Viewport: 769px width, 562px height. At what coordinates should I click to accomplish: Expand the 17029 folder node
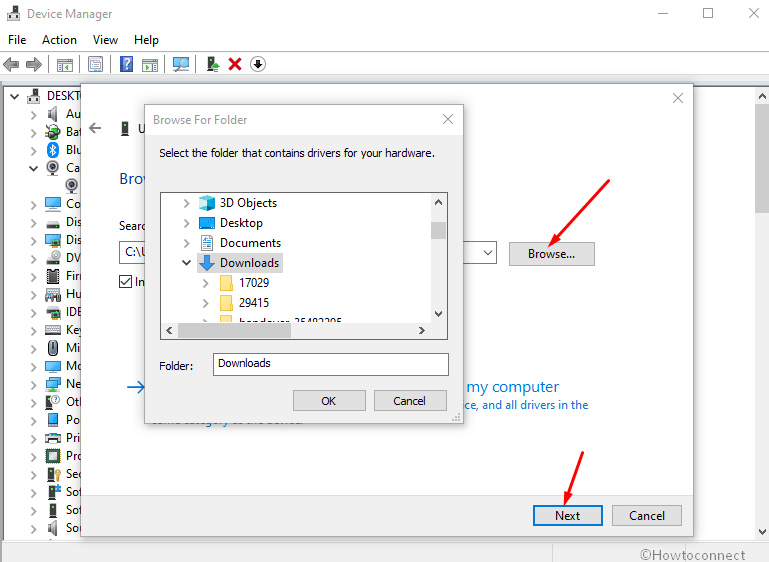coord(206,283)
